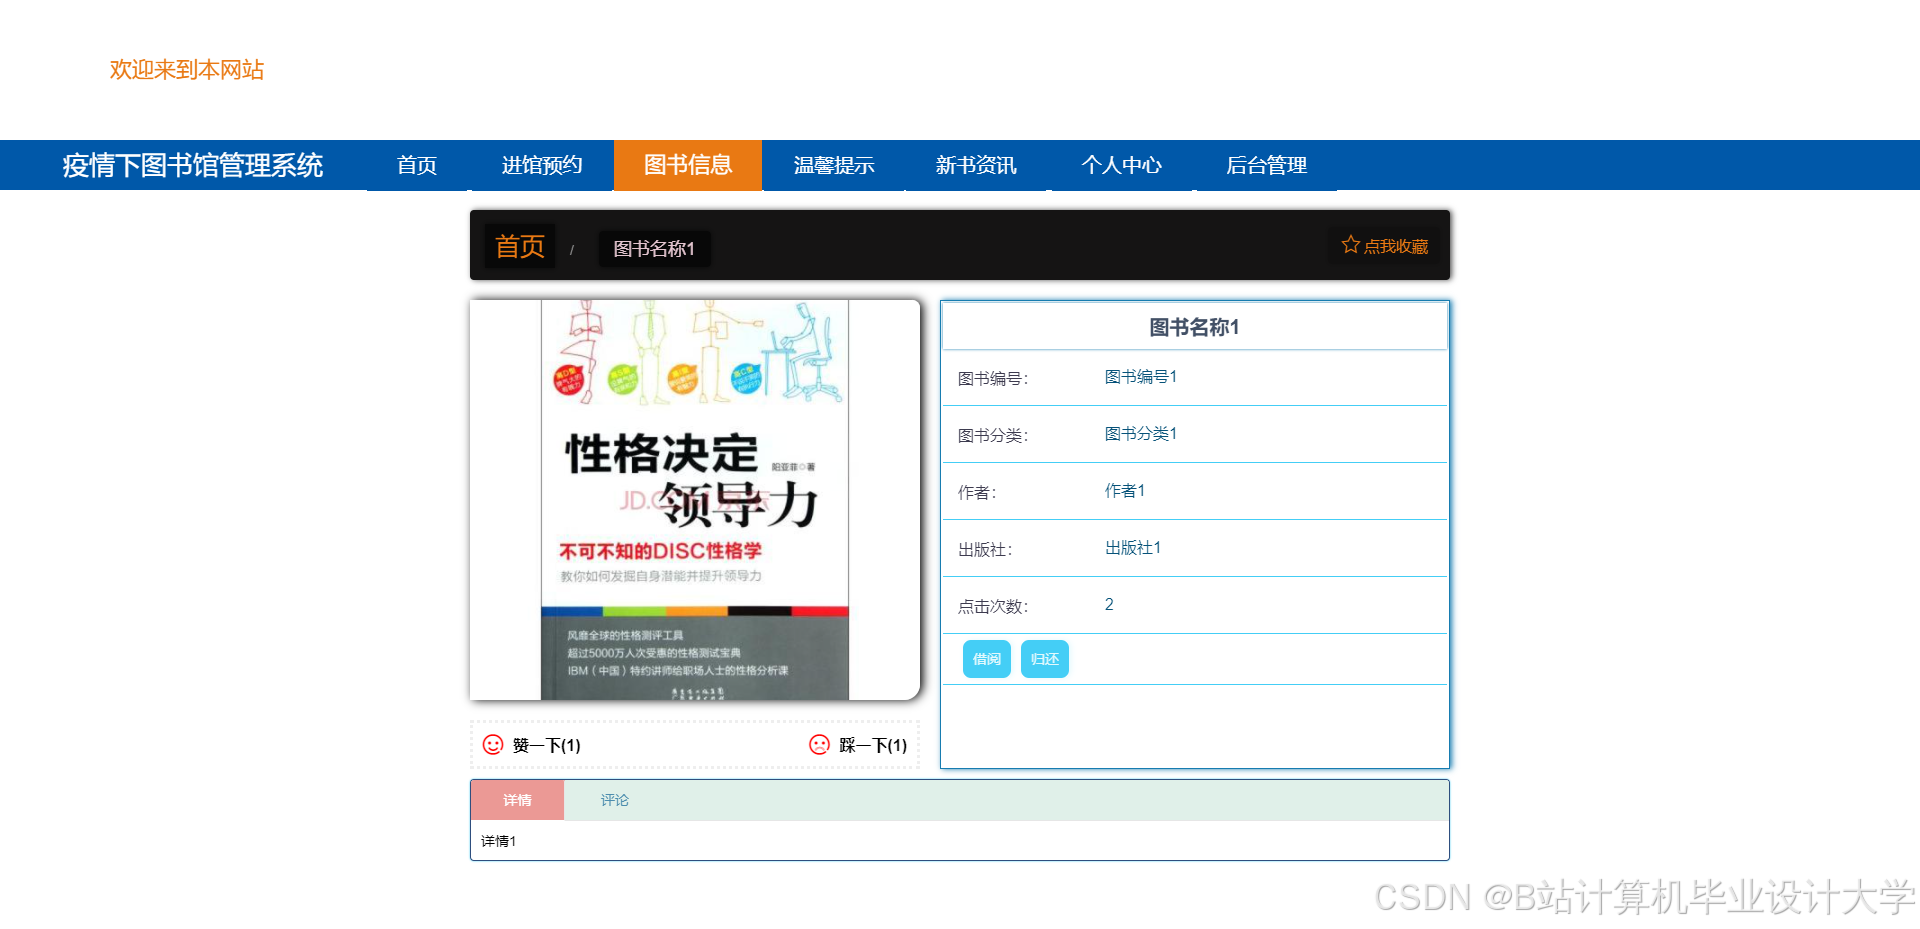Click the click count value 2
The image size is (1920, 929).
coord(1109,604)
